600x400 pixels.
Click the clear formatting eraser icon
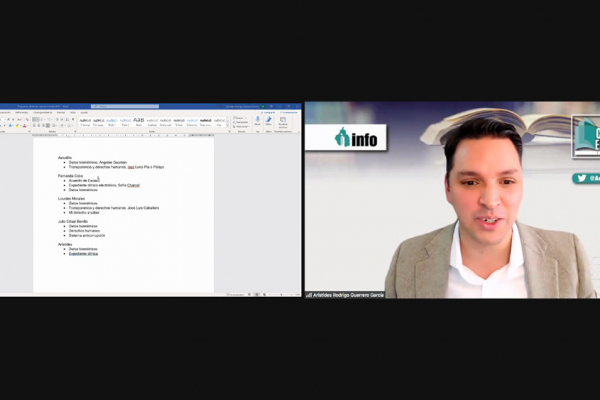point(27,119)
